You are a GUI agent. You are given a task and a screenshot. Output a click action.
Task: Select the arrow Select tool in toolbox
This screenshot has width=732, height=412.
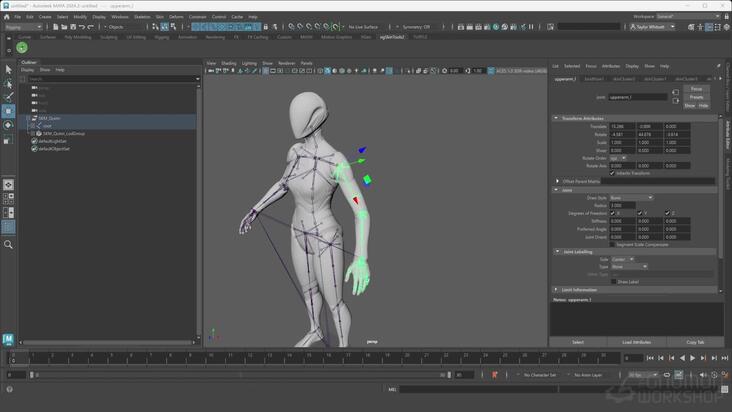coord(9,69)
